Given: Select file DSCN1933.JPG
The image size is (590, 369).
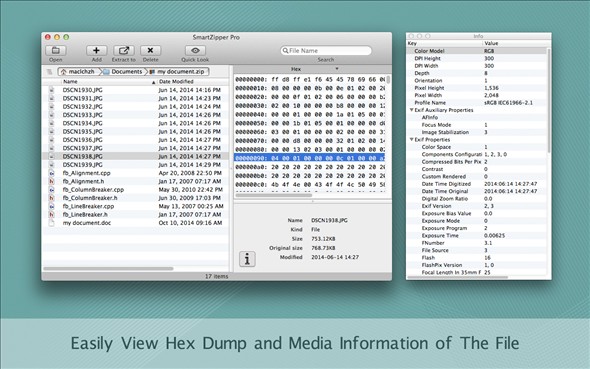Looking at the screenshot, I should [135, 115].
